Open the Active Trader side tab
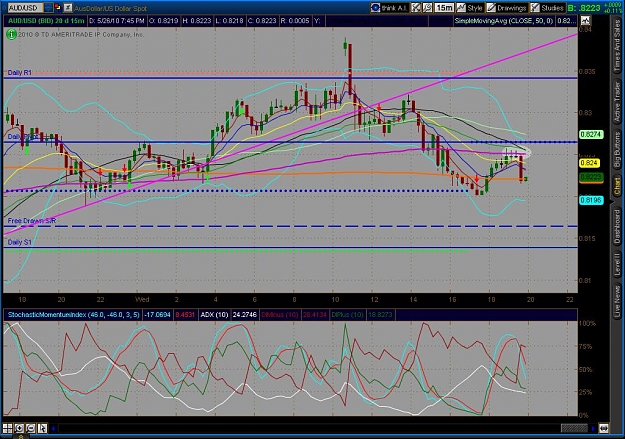 617,102
